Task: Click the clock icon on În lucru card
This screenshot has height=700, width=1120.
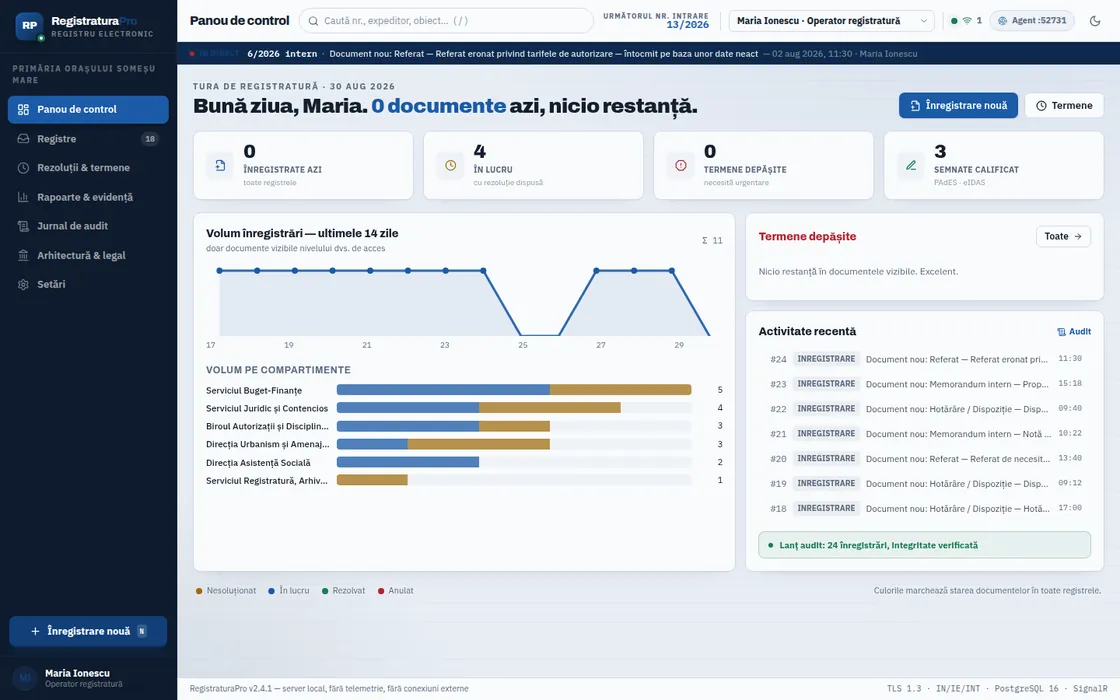Action: point(450,166)
